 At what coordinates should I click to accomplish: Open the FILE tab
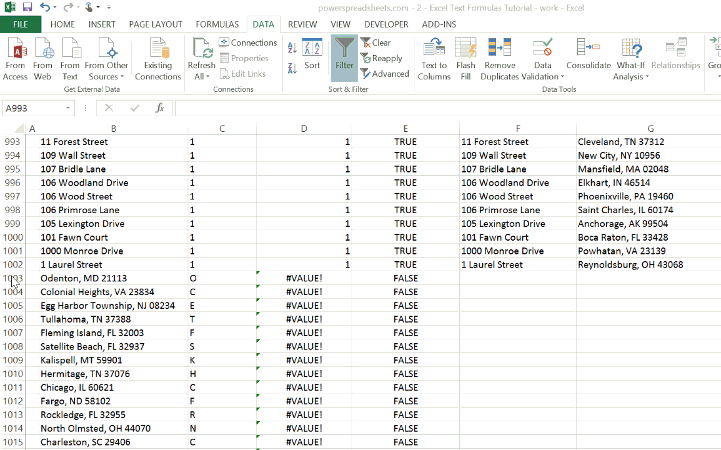click(20, 23)
